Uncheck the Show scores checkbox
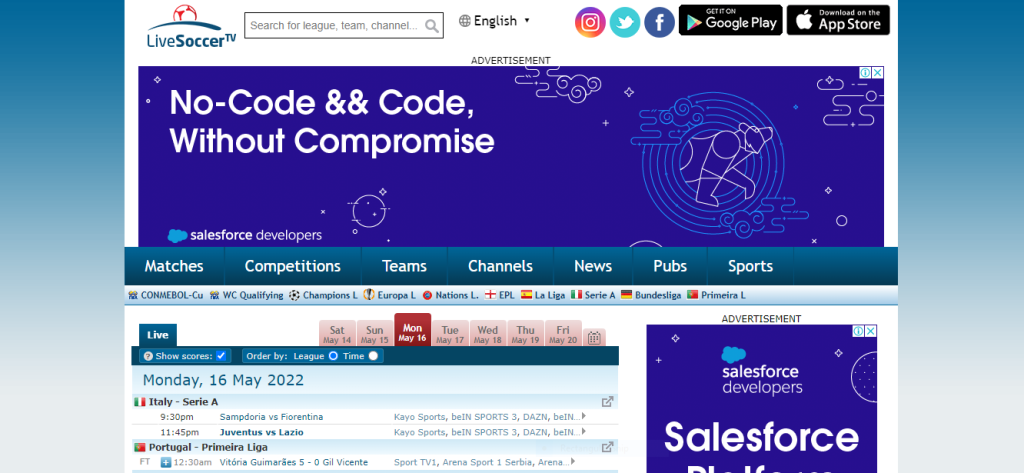1024x473 pixels. point(221,355)
